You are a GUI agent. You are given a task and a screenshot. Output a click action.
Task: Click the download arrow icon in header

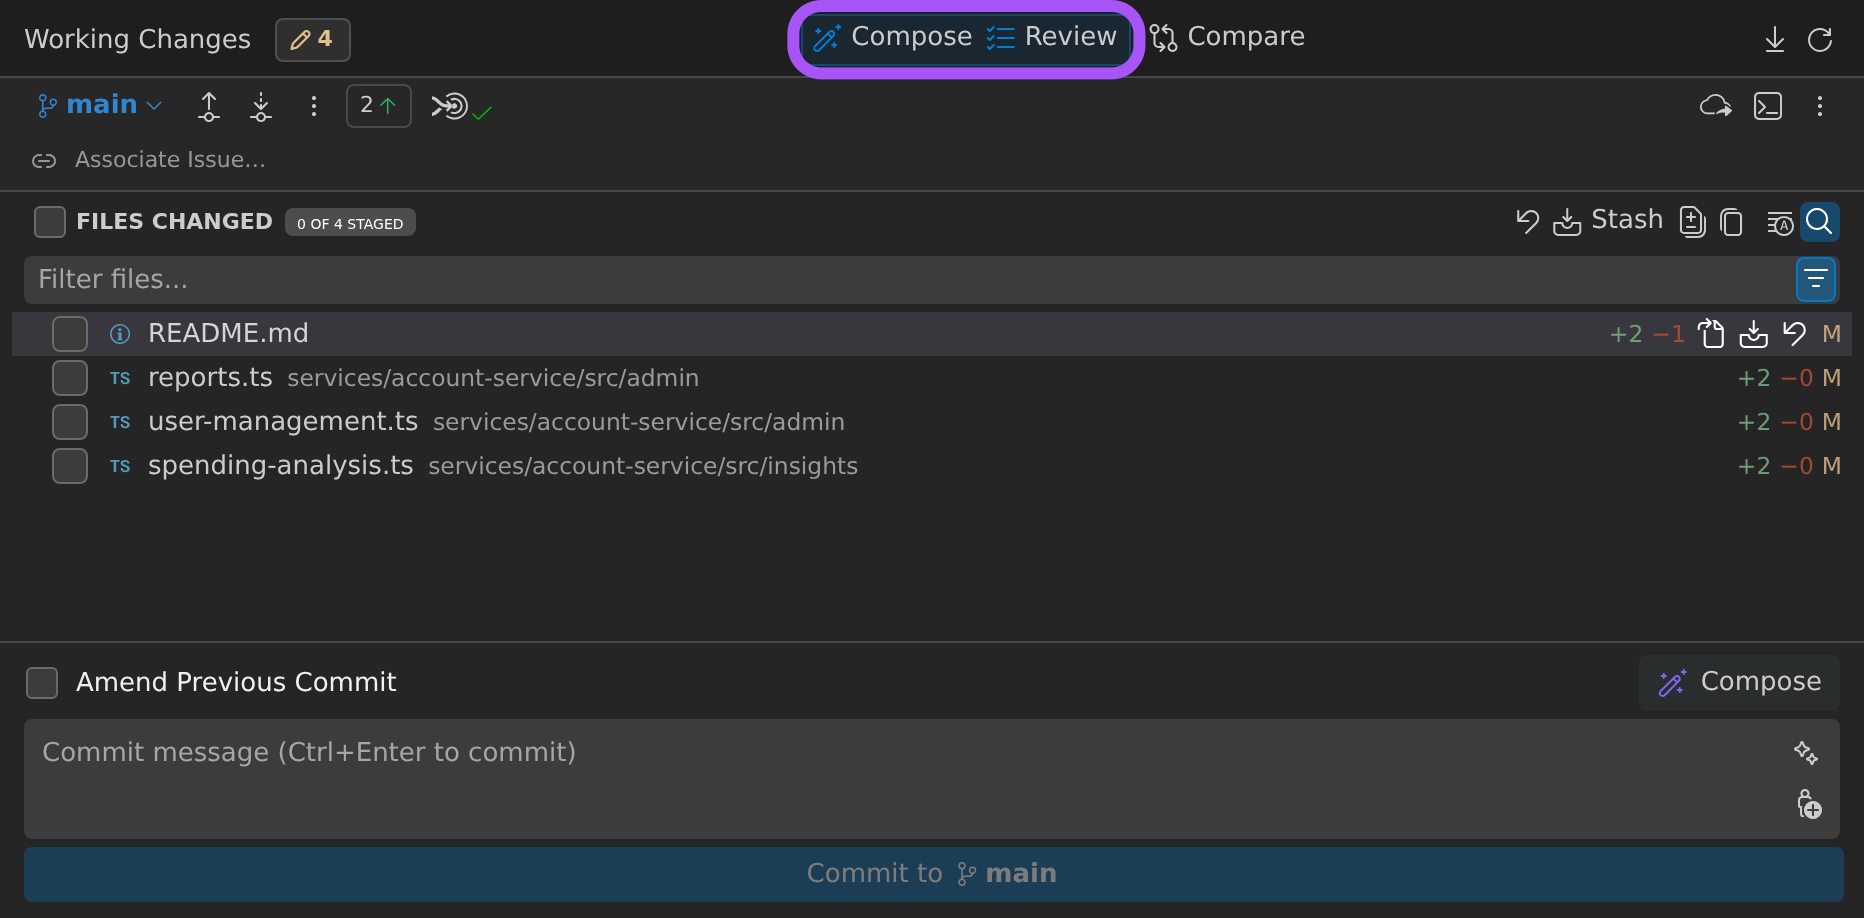click(1775, 40)
